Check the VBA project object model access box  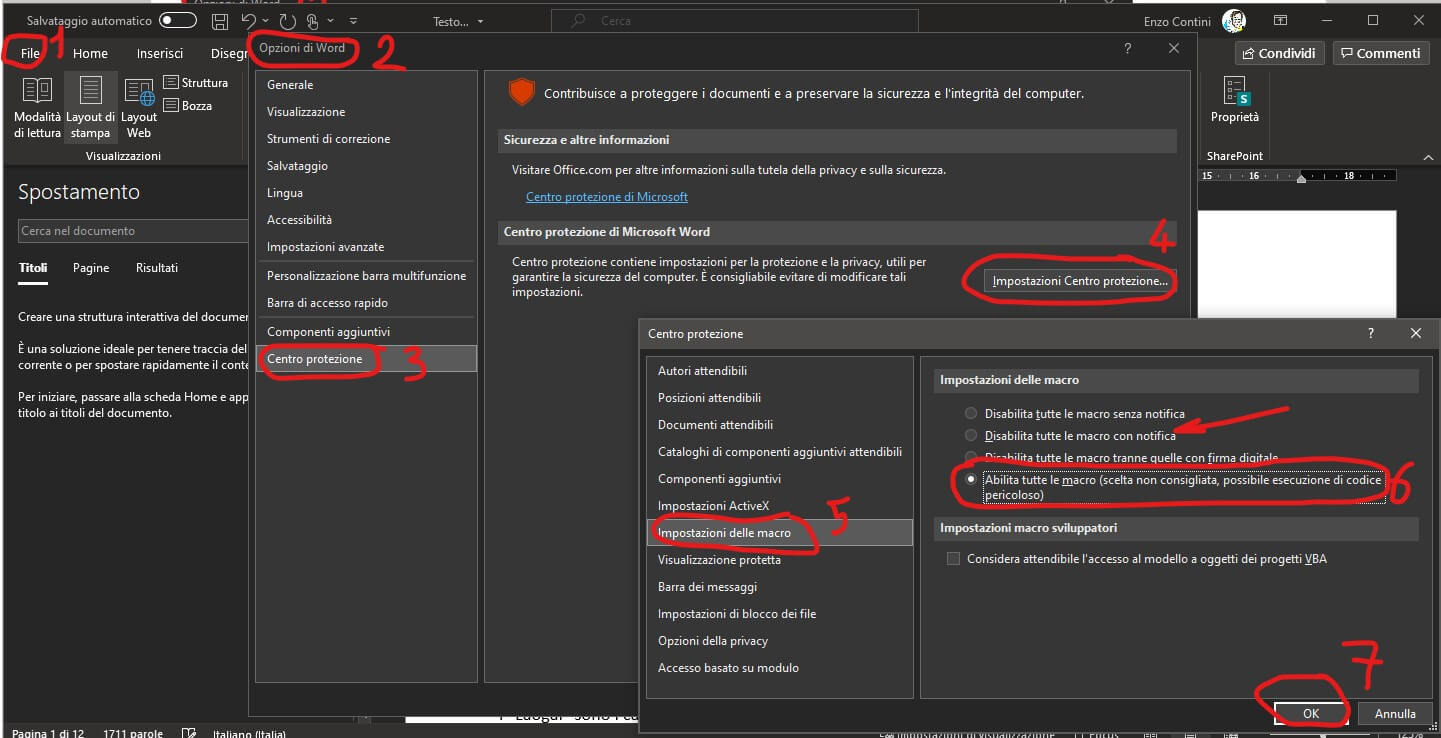click(x=953, y=559)
